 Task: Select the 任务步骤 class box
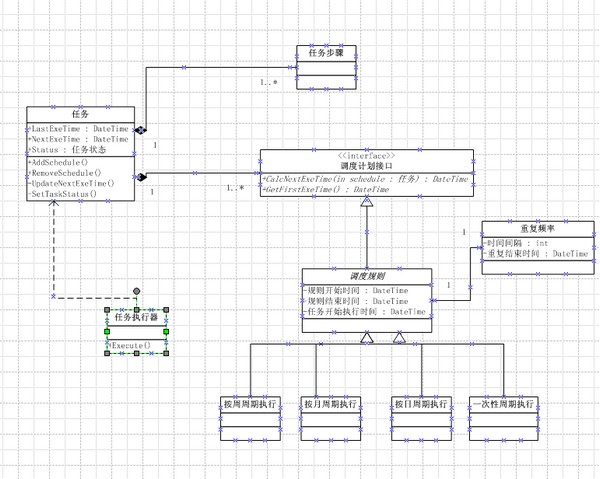326,67
